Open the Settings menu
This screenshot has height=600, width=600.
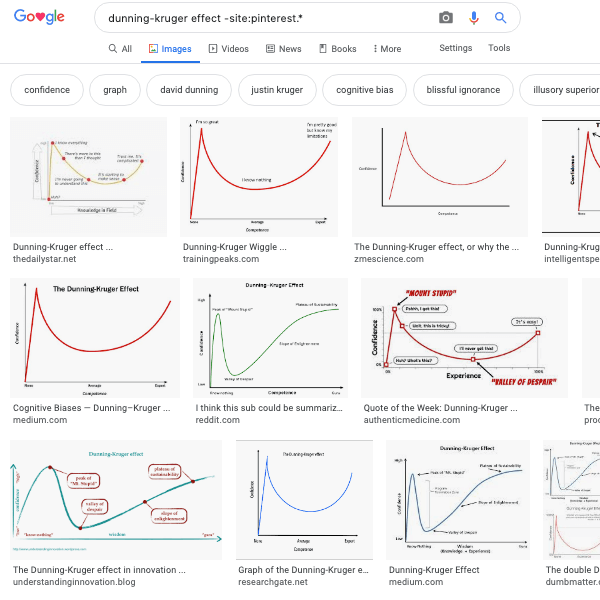(x=456, y=48)
